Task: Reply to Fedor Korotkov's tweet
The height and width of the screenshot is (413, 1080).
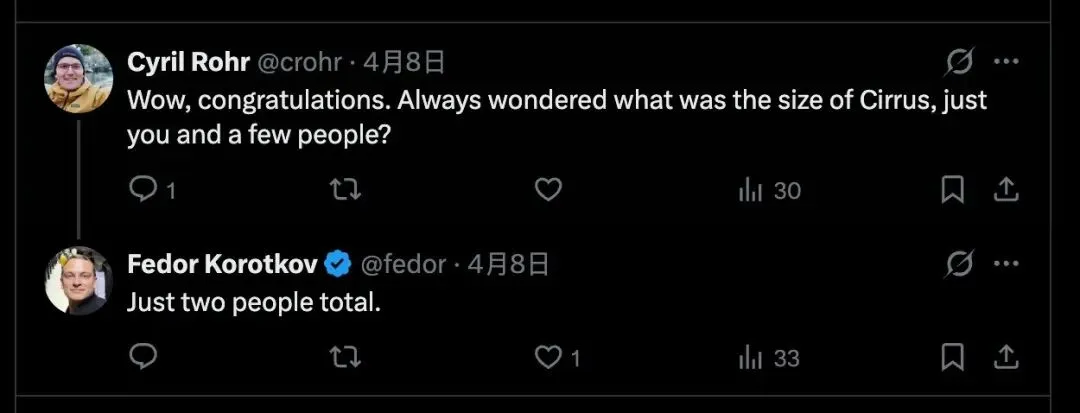Action: point(145,356)
